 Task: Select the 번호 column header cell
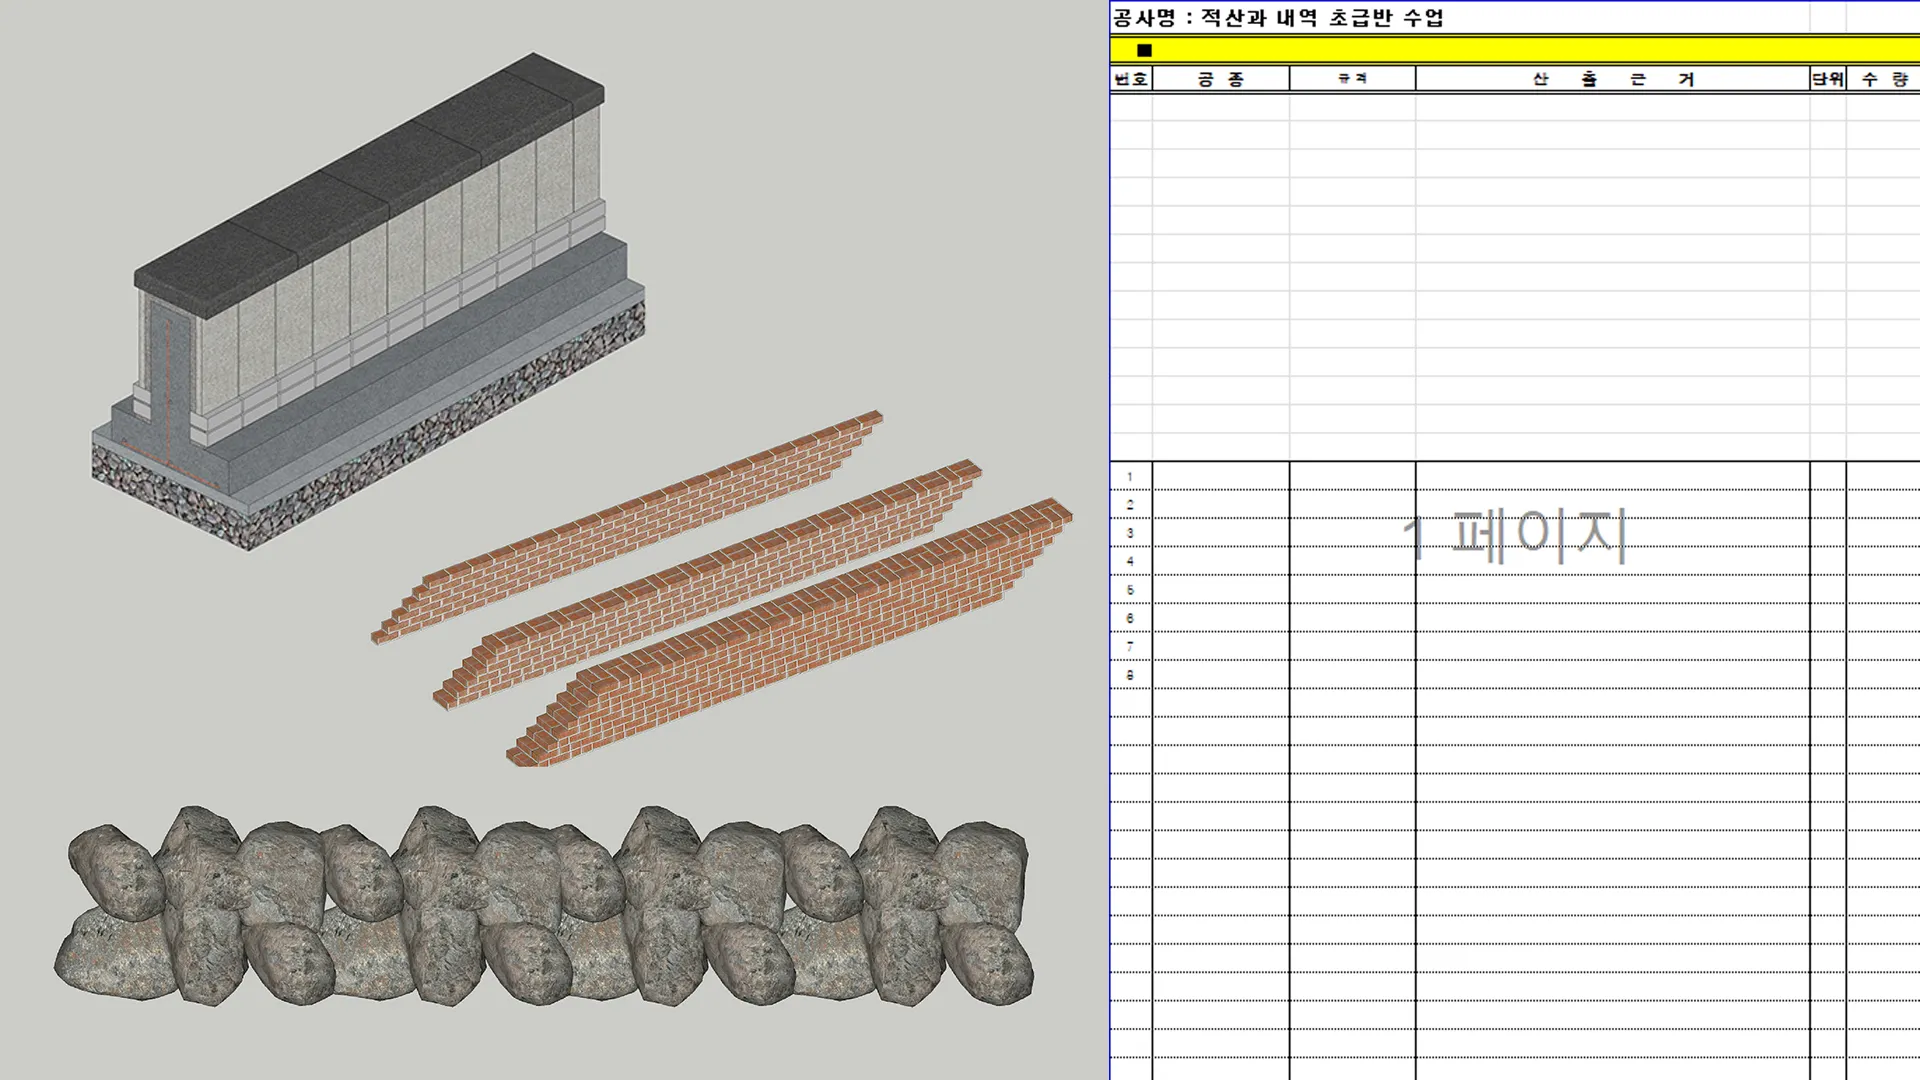coord(1131,79)
